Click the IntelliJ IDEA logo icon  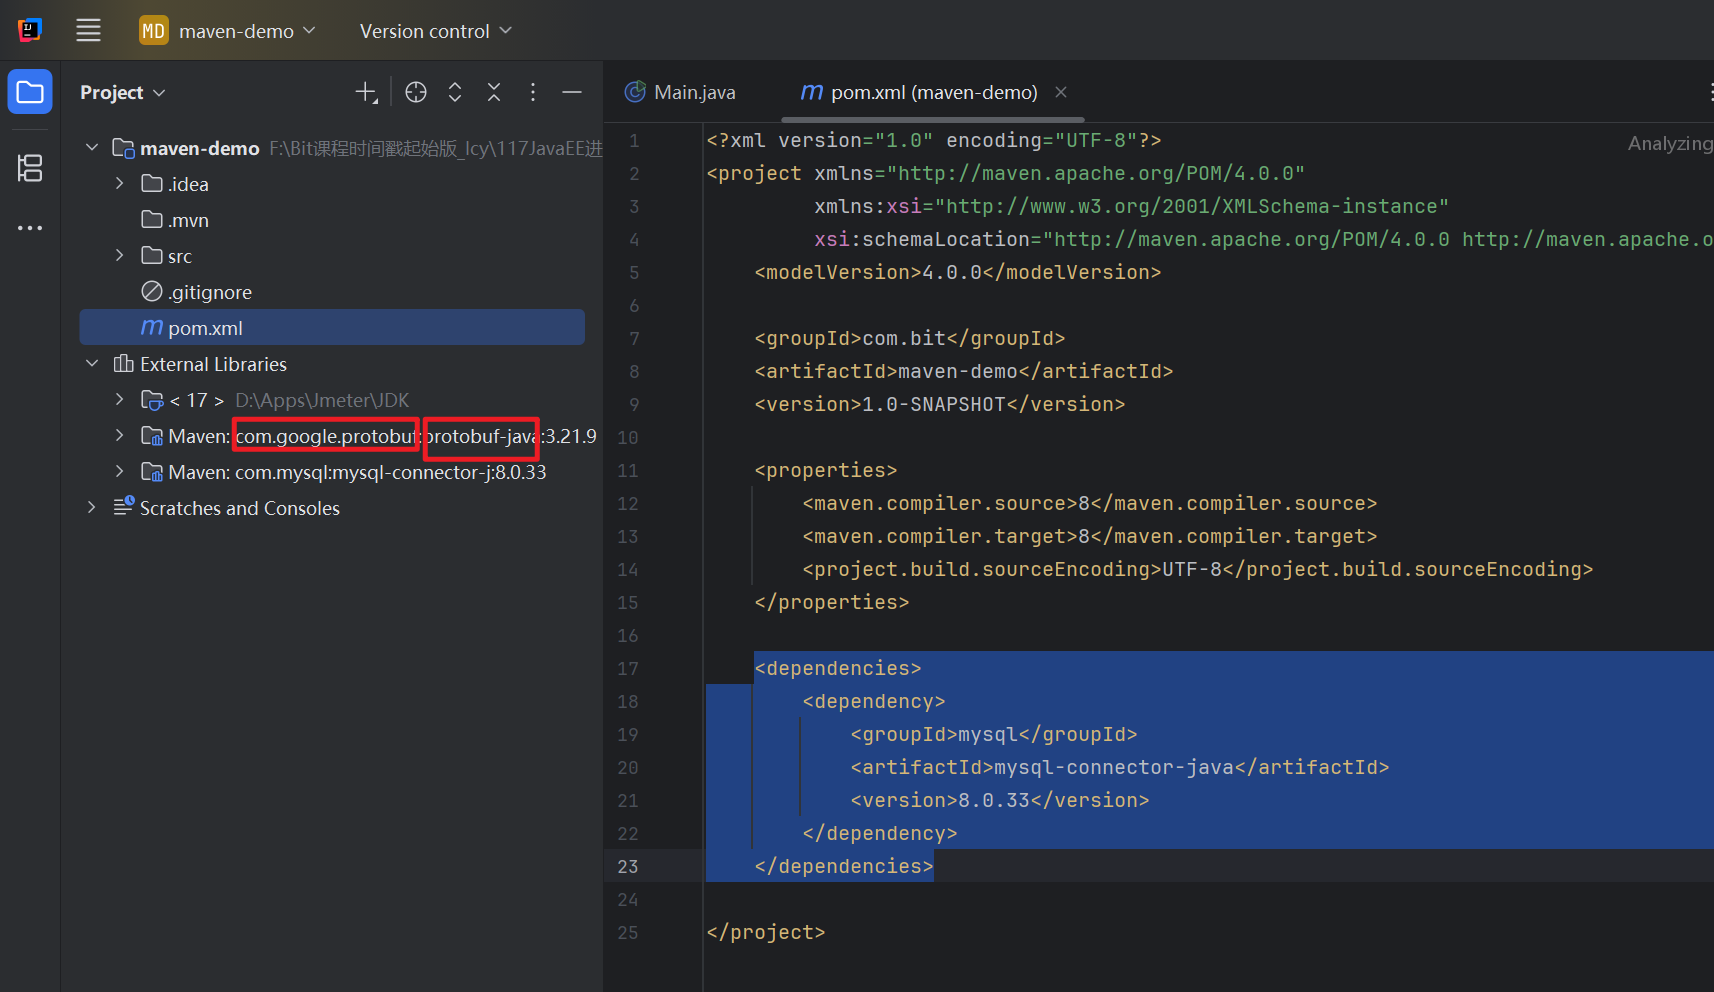click(30, 30)
